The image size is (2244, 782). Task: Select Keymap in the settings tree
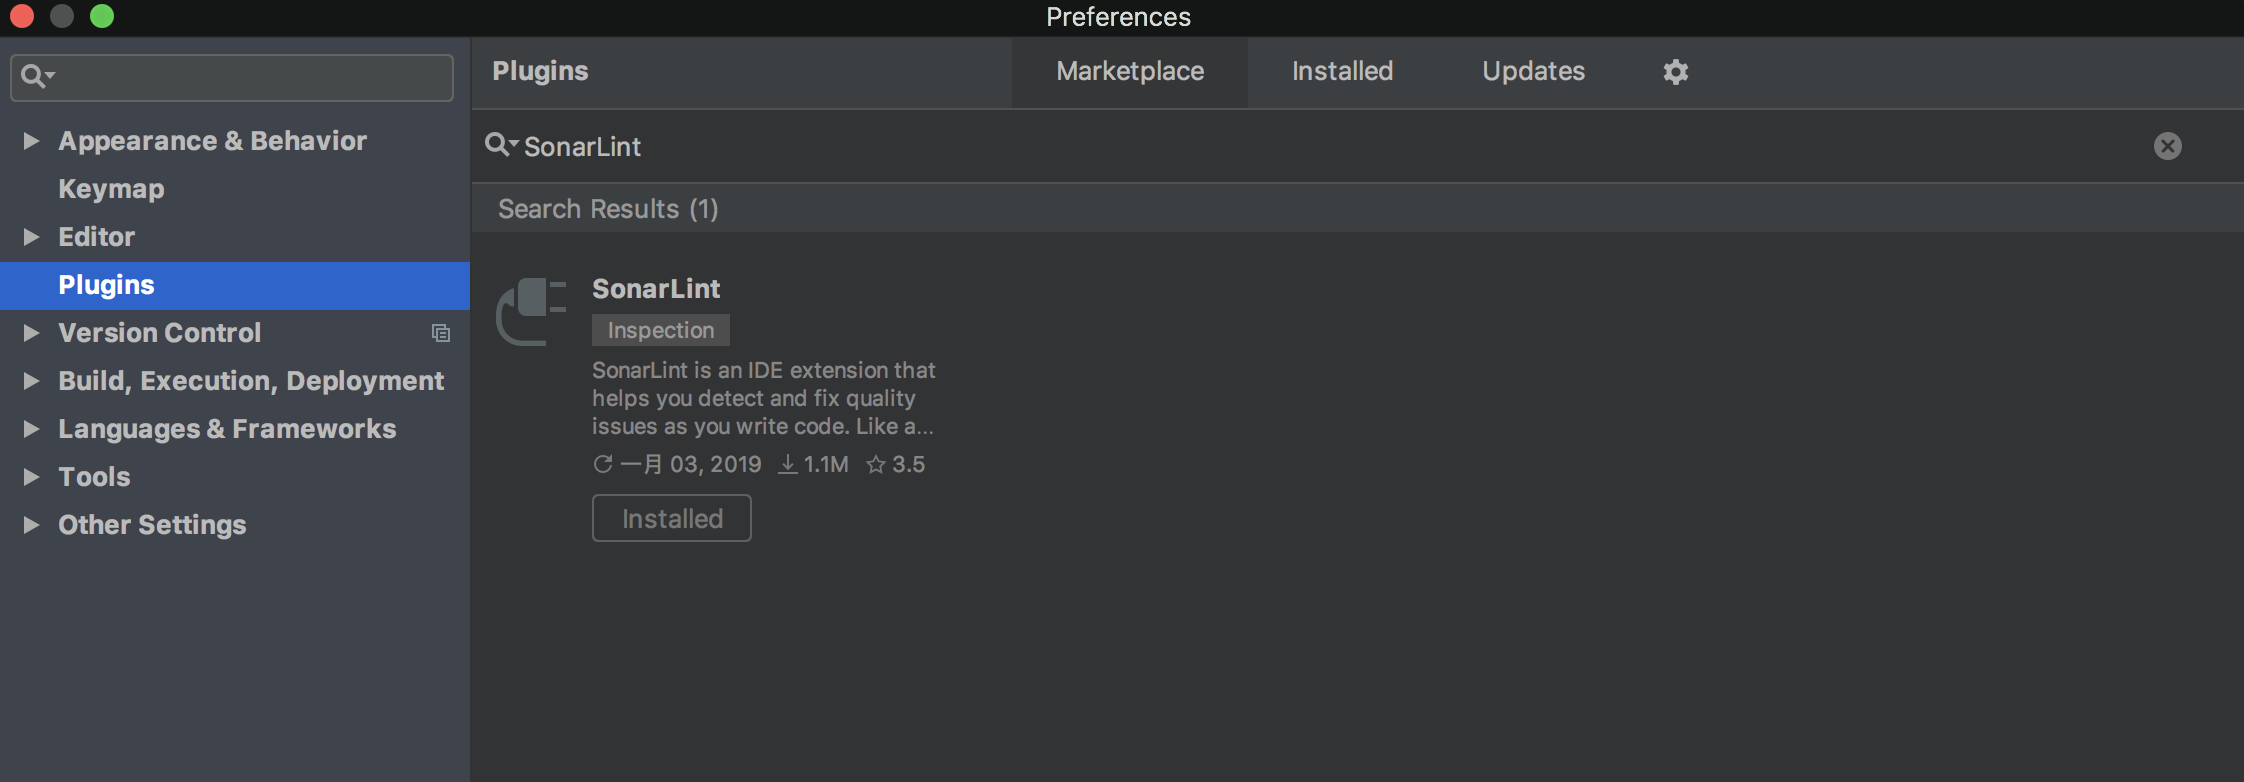(x=111, y=189)
